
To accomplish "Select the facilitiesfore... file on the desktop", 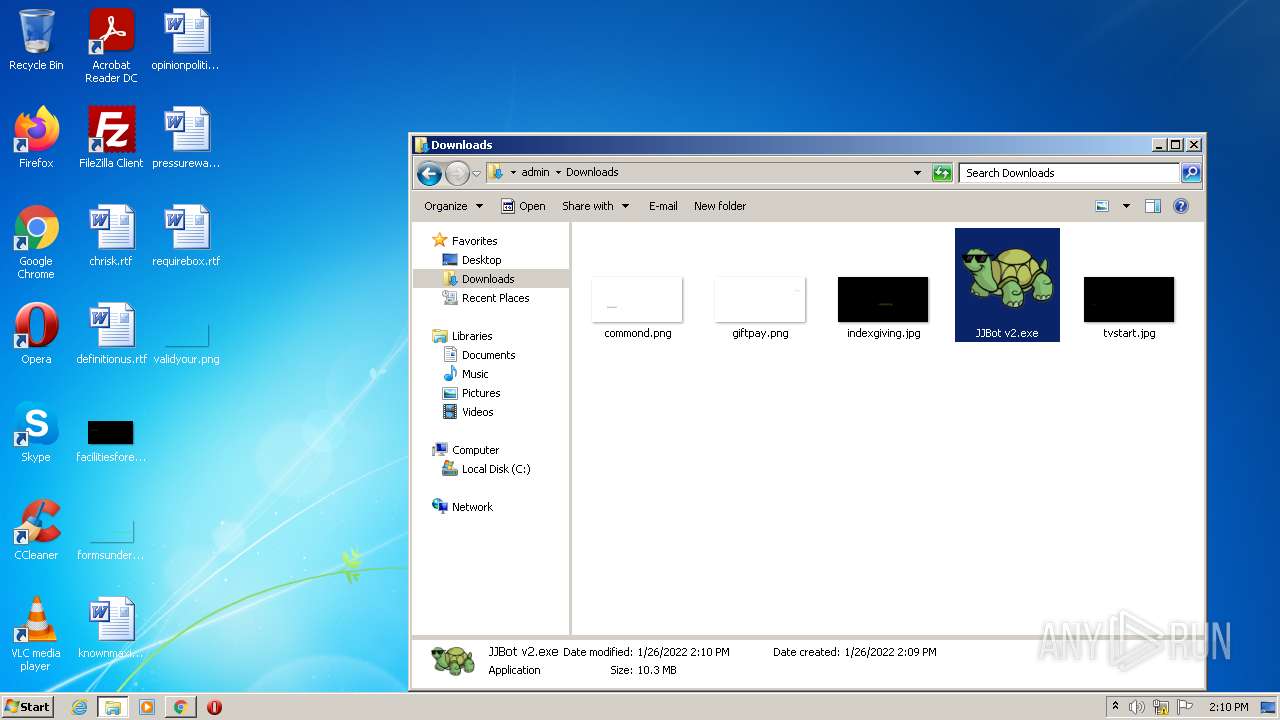I will [x=111, y=440].
